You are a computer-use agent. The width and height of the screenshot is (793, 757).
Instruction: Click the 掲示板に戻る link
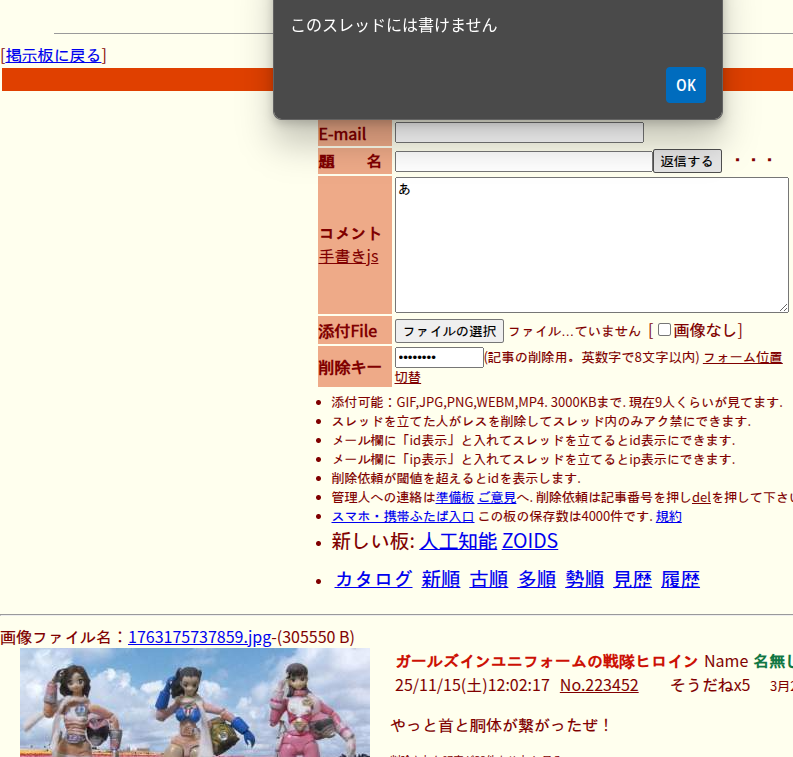[x=54, y=56]
